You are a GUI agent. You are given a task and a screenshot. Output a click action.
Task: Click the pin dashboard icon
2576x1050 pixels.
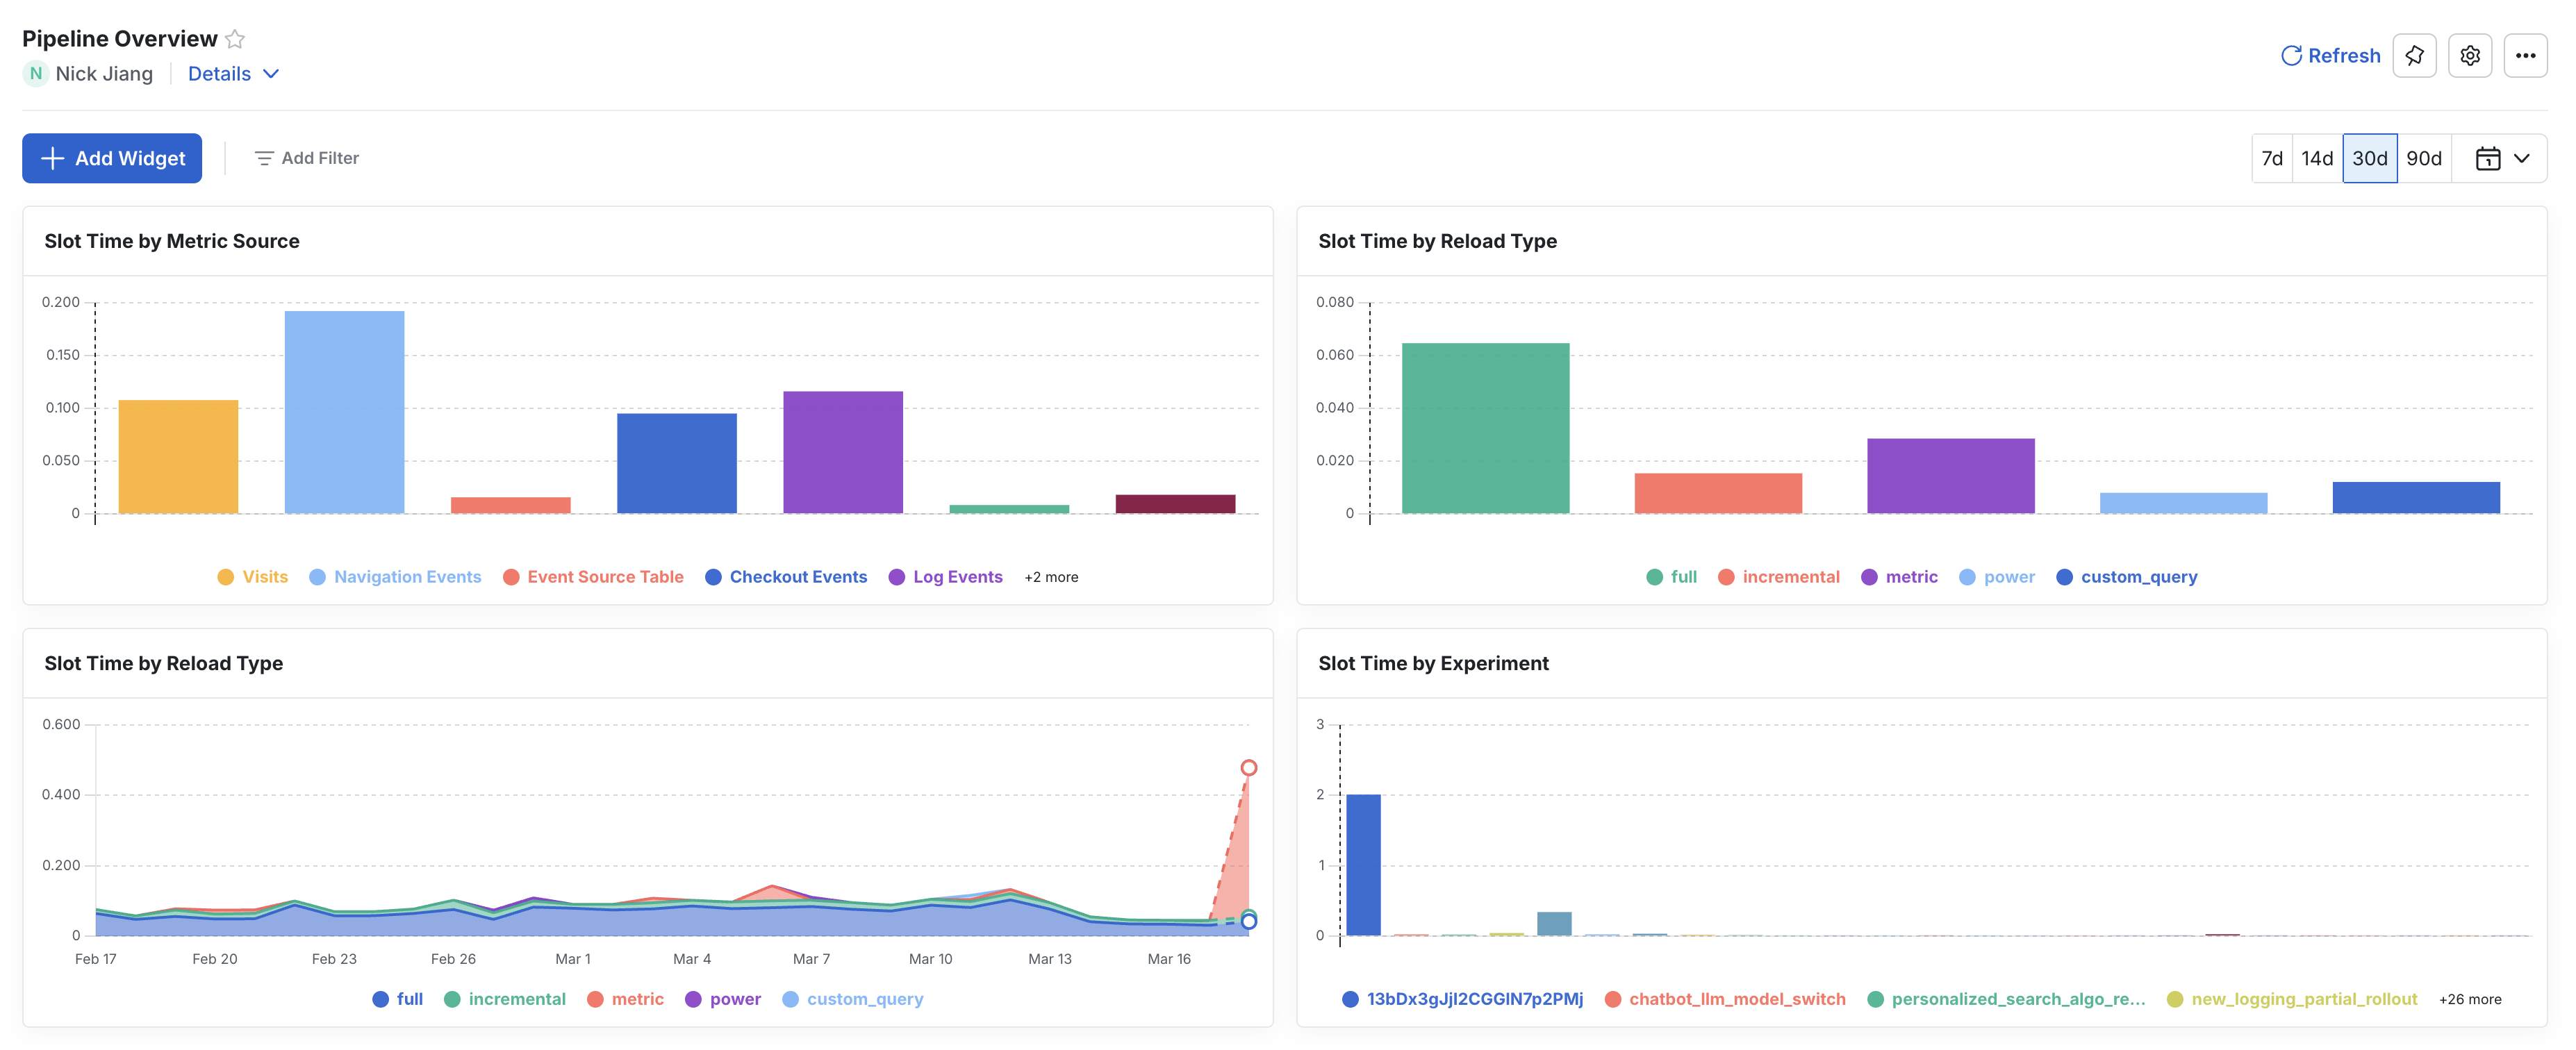tap(2414, 56)
